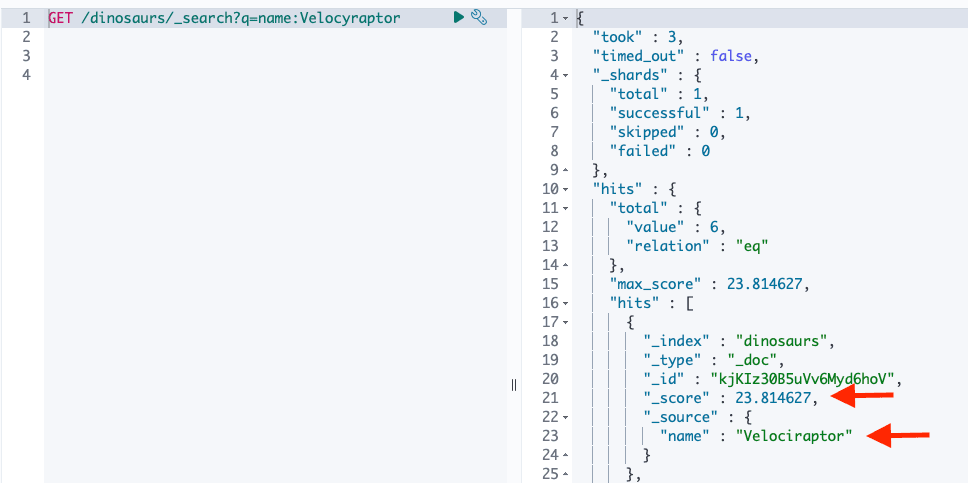Collapse the "hits" array at line 16
This screenshot has height=483, width=968.
click(567, 303)
